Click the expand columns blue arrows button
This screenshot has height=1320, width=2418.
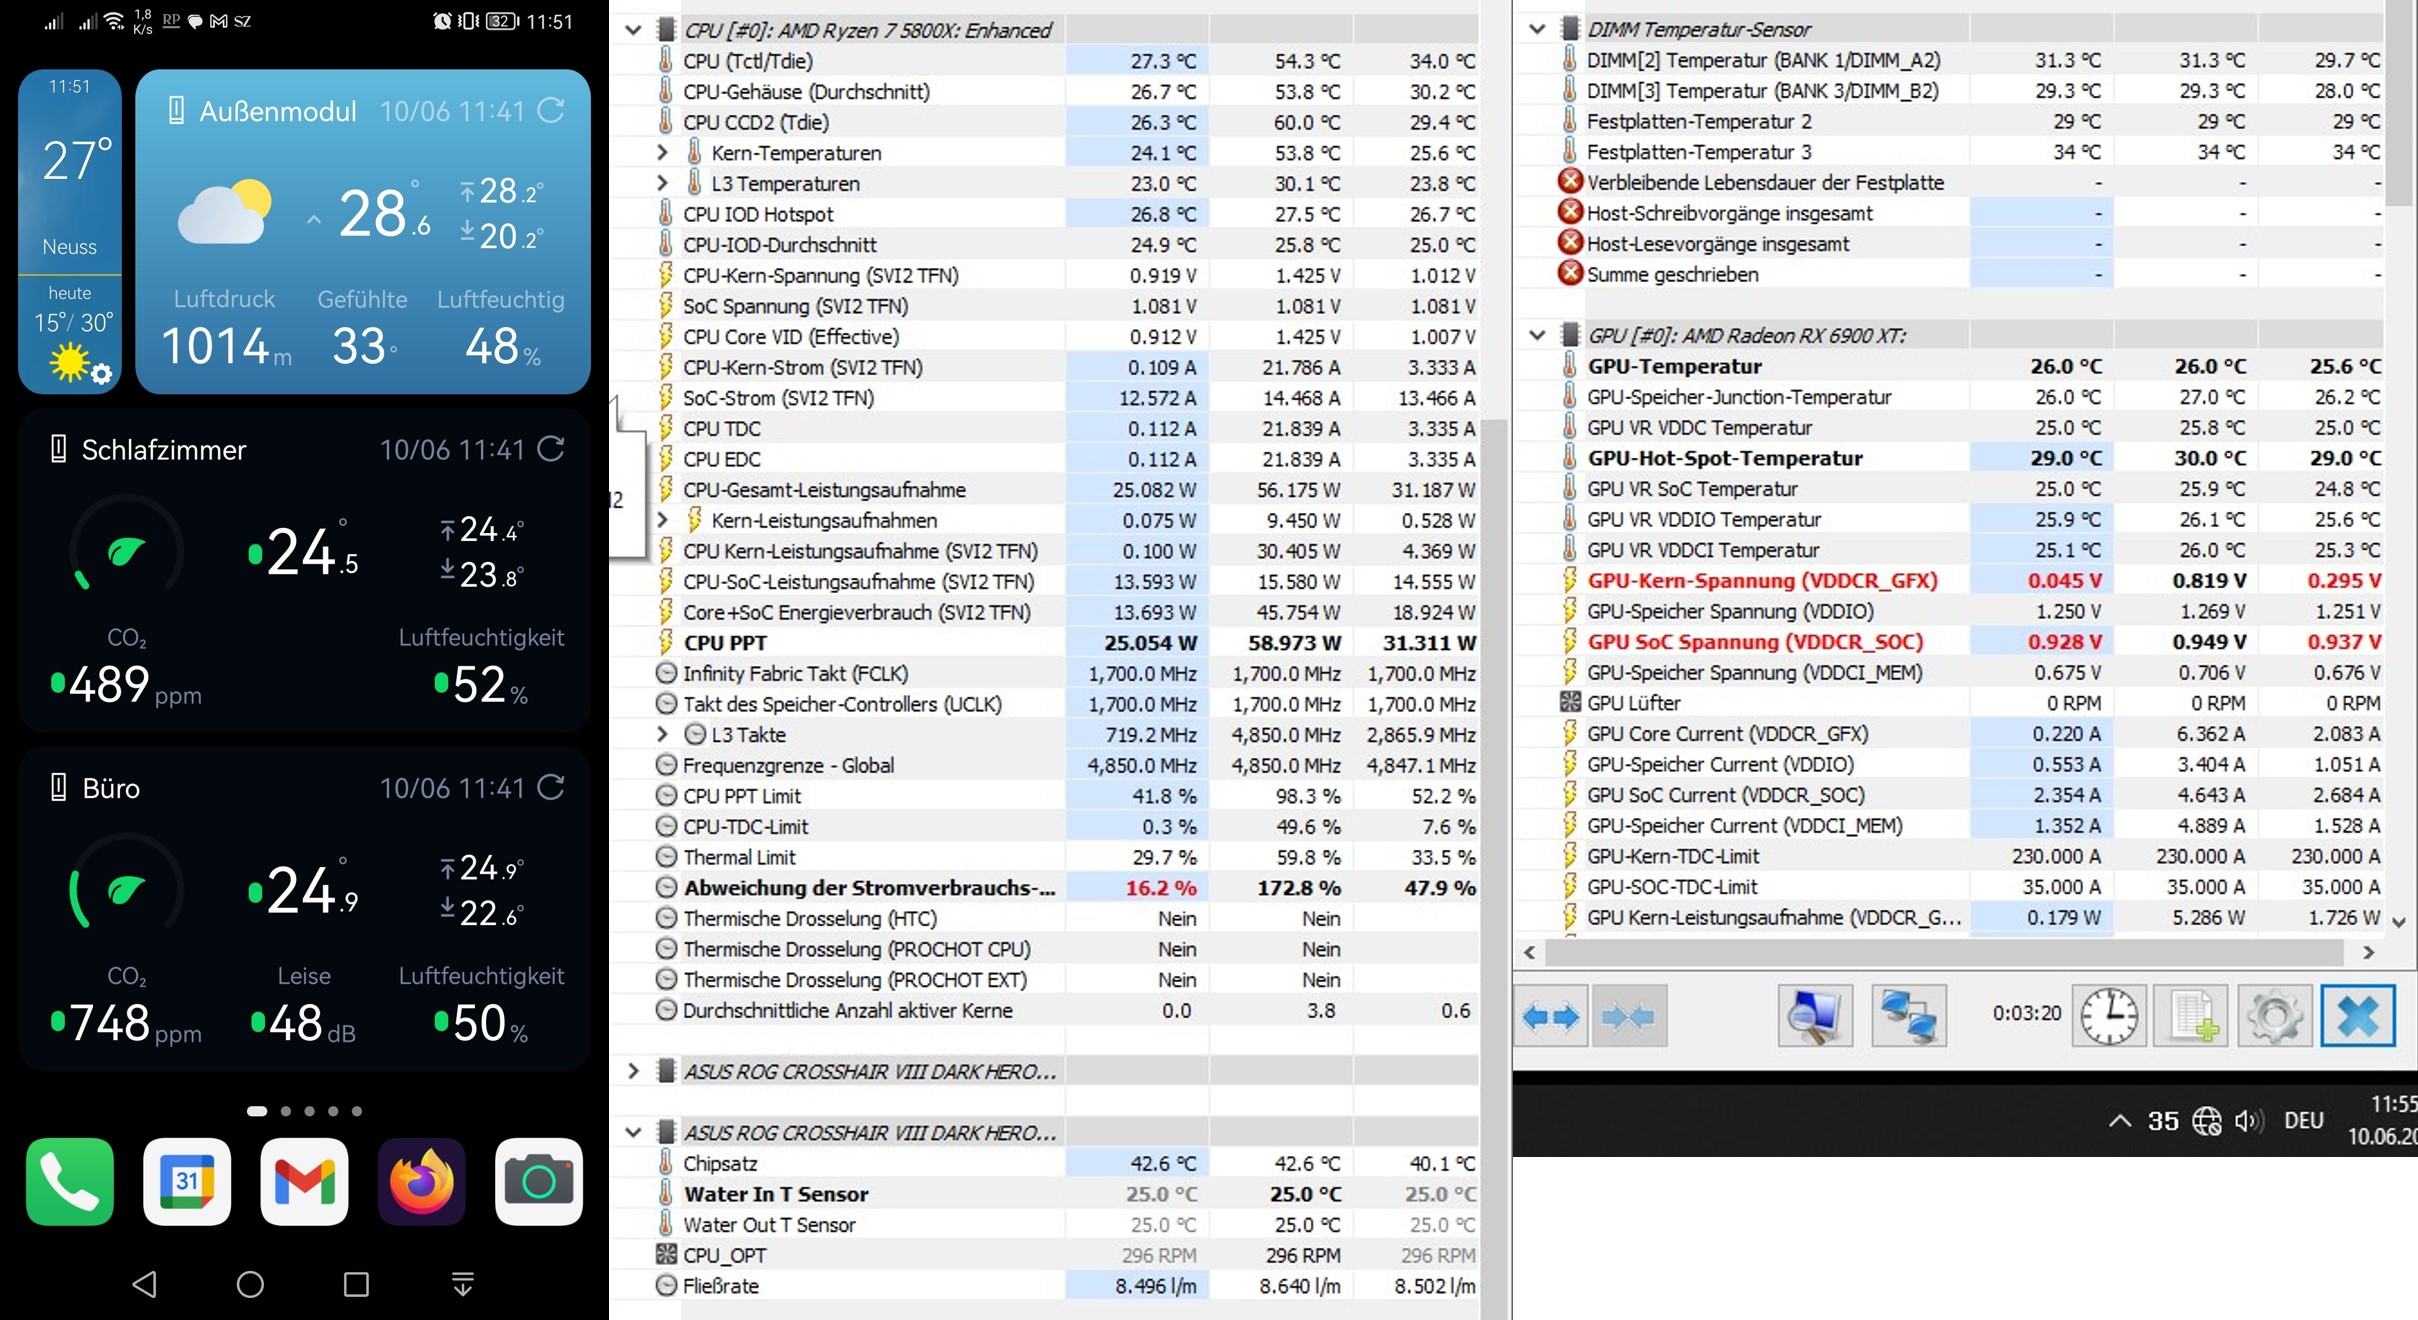pos(1550,1017)
